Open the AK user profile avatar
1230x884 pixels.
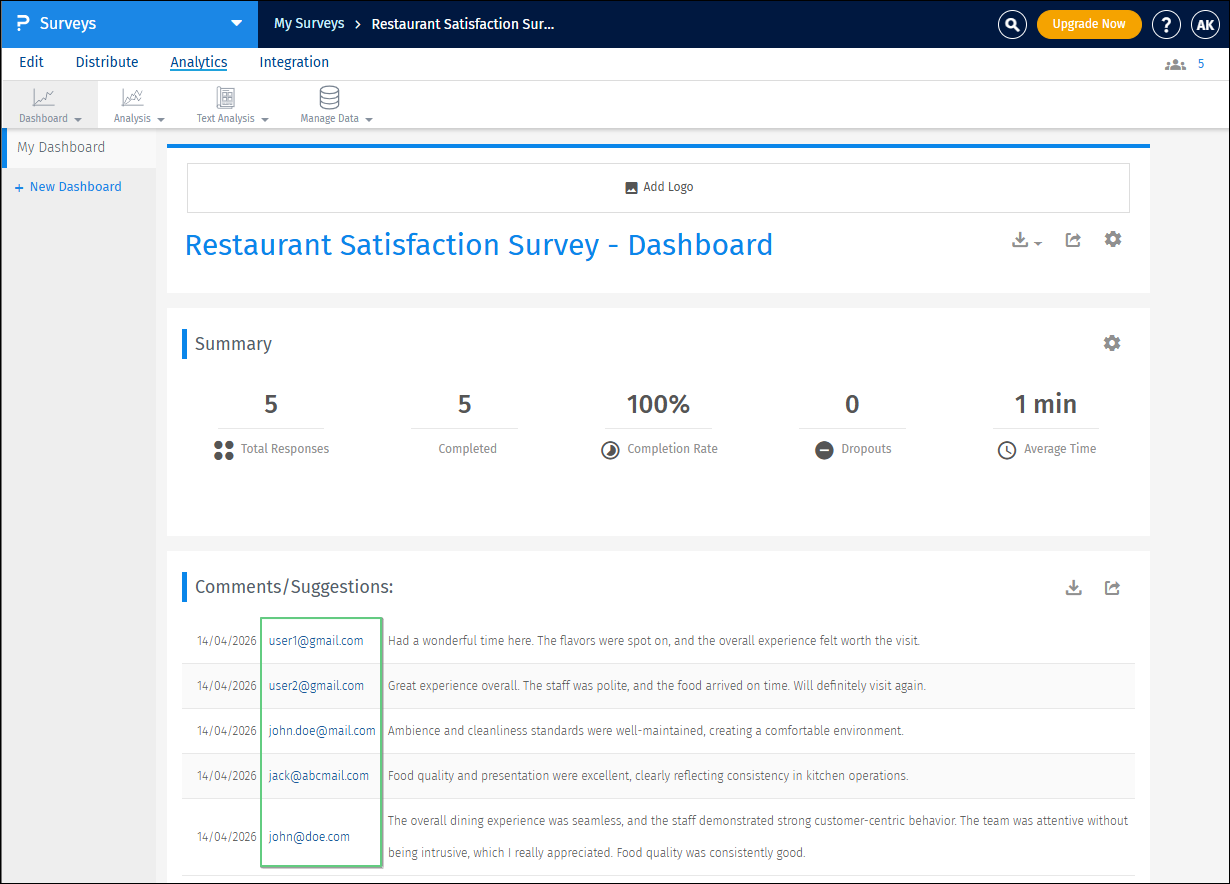[x=1205, y=25]
